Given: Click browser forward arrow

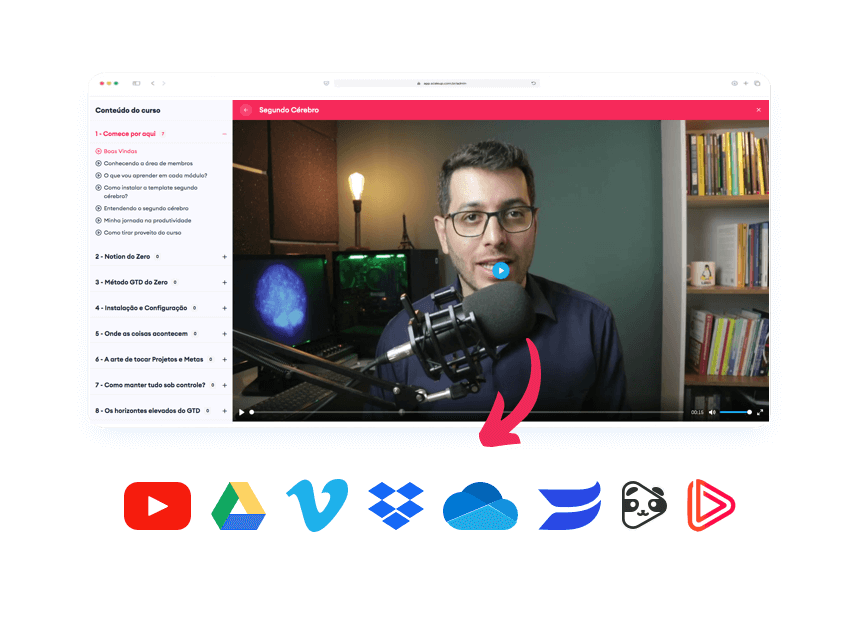Looking at the screenshot, I should [x=163, y=83].
